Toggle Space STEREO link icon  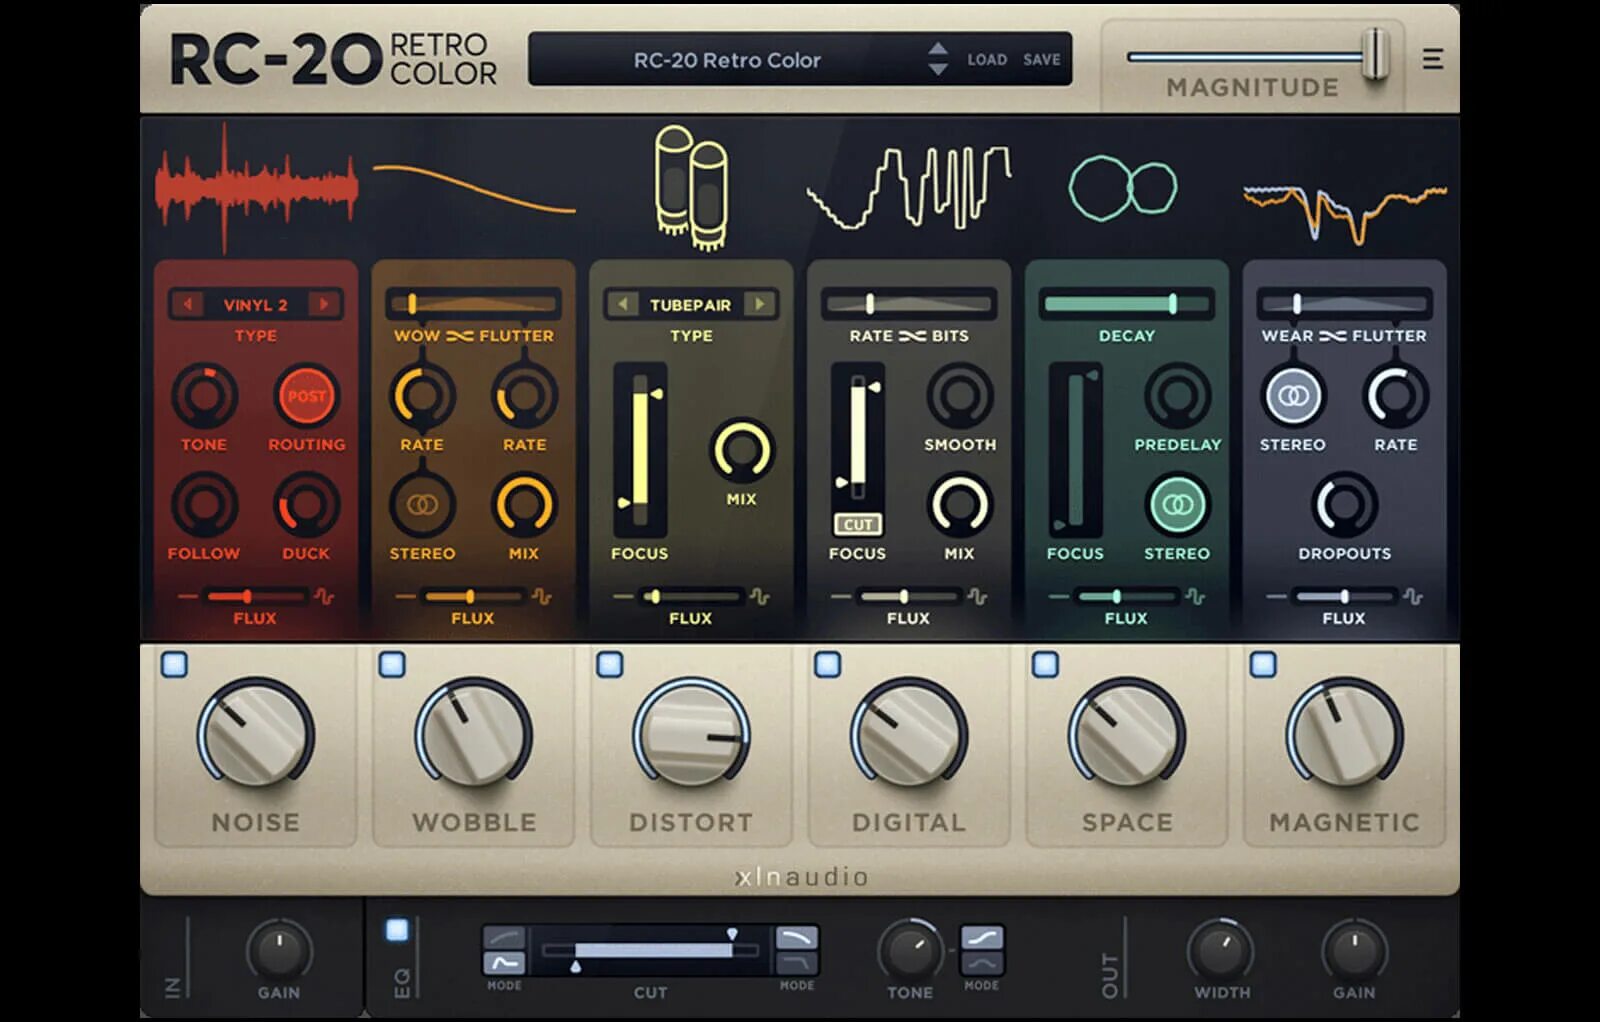[x=1177, y=505]
